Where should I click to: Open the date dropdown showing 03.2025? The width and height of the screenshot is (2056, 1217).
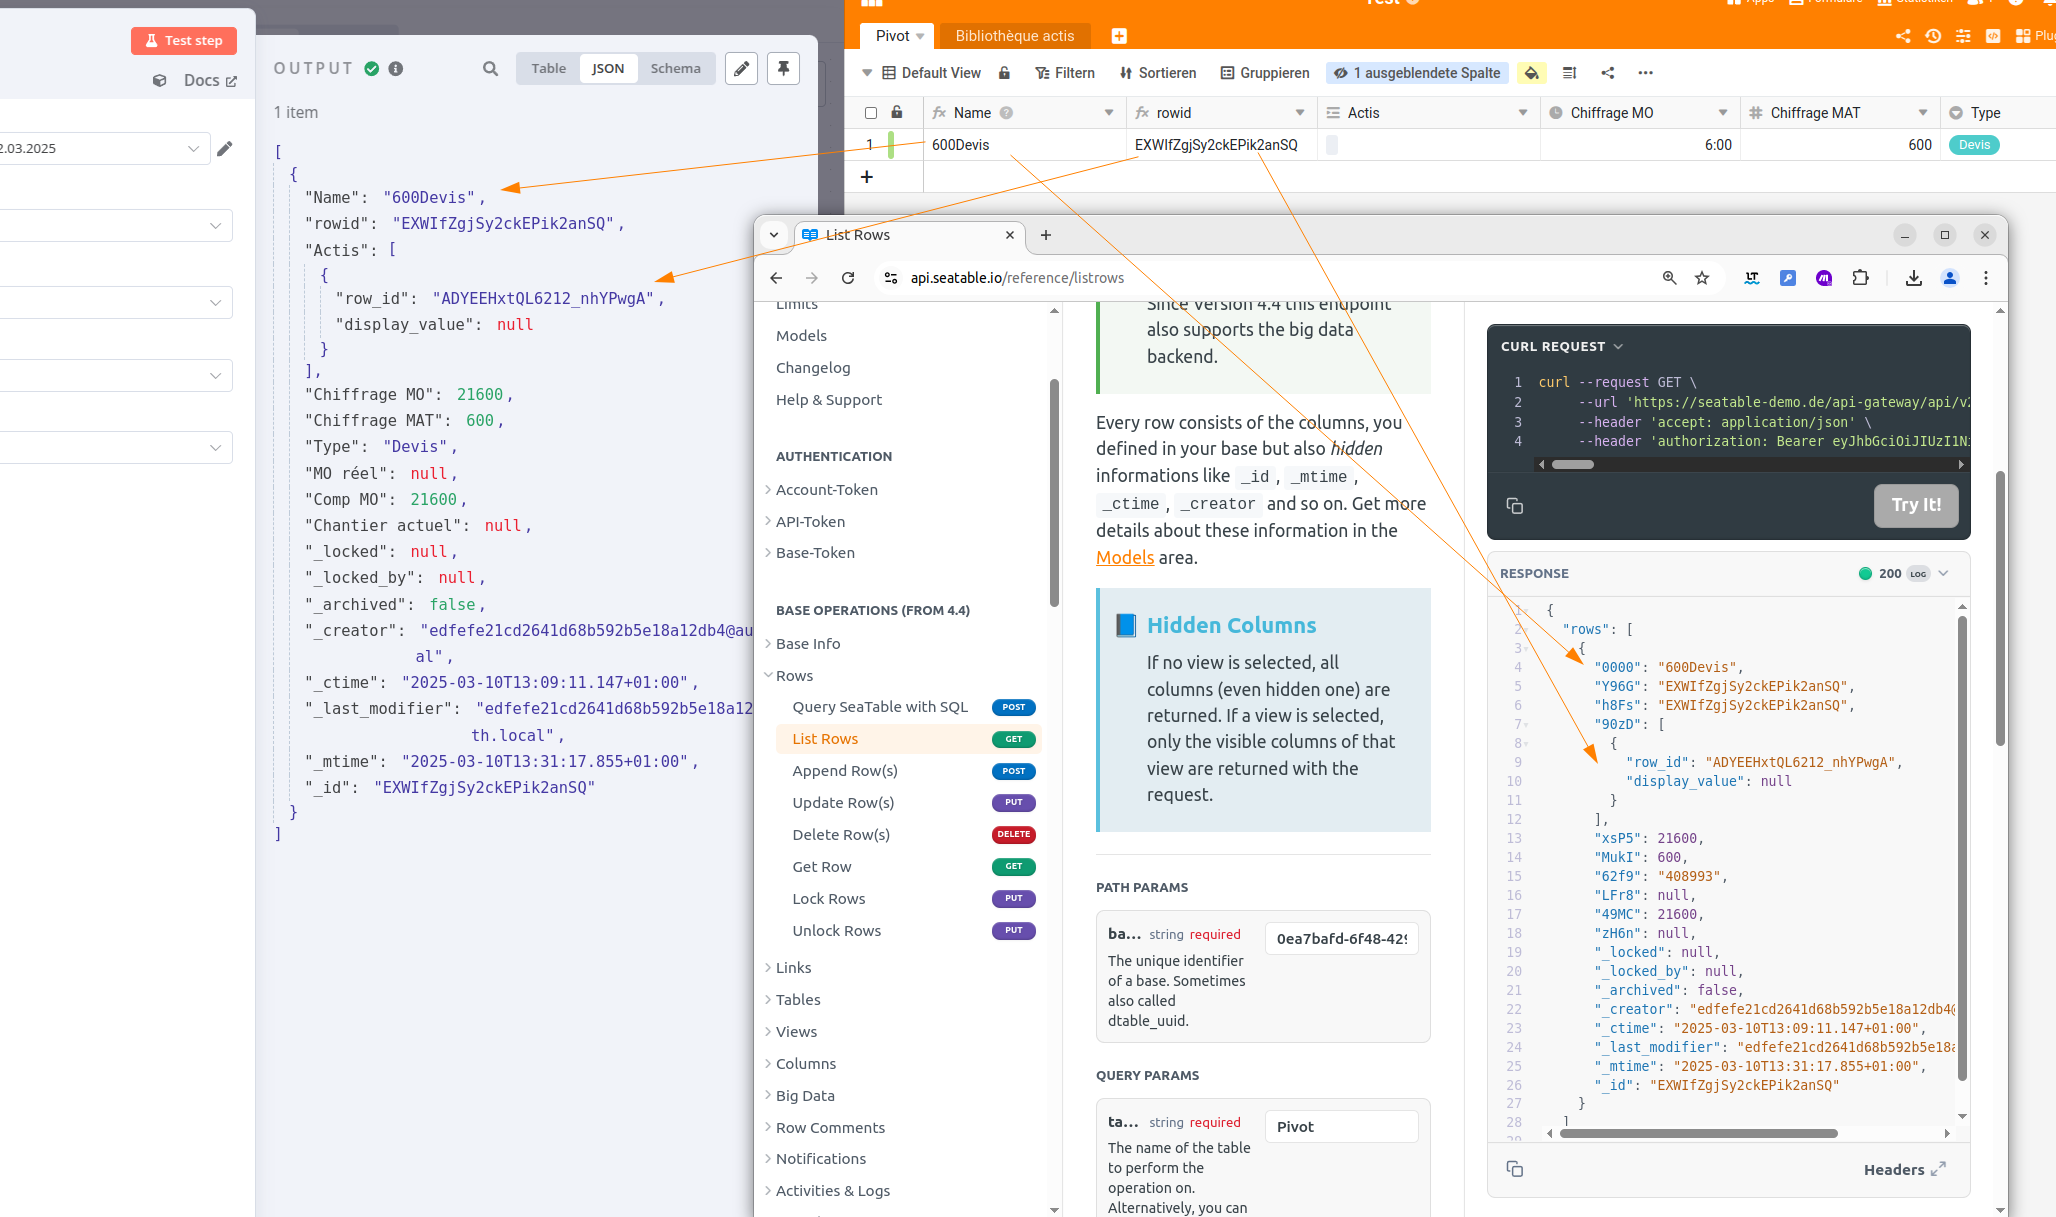[105, 148]
